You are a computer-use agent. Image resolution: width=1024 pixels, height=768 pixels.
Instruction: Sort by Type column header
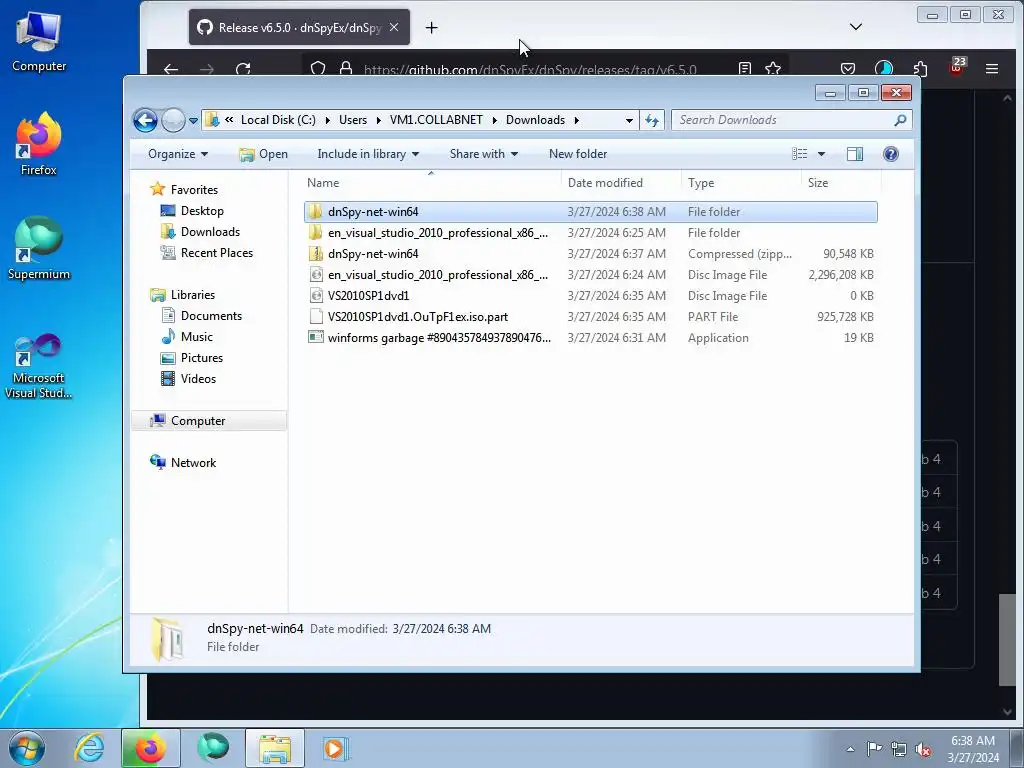coord(741,183)
